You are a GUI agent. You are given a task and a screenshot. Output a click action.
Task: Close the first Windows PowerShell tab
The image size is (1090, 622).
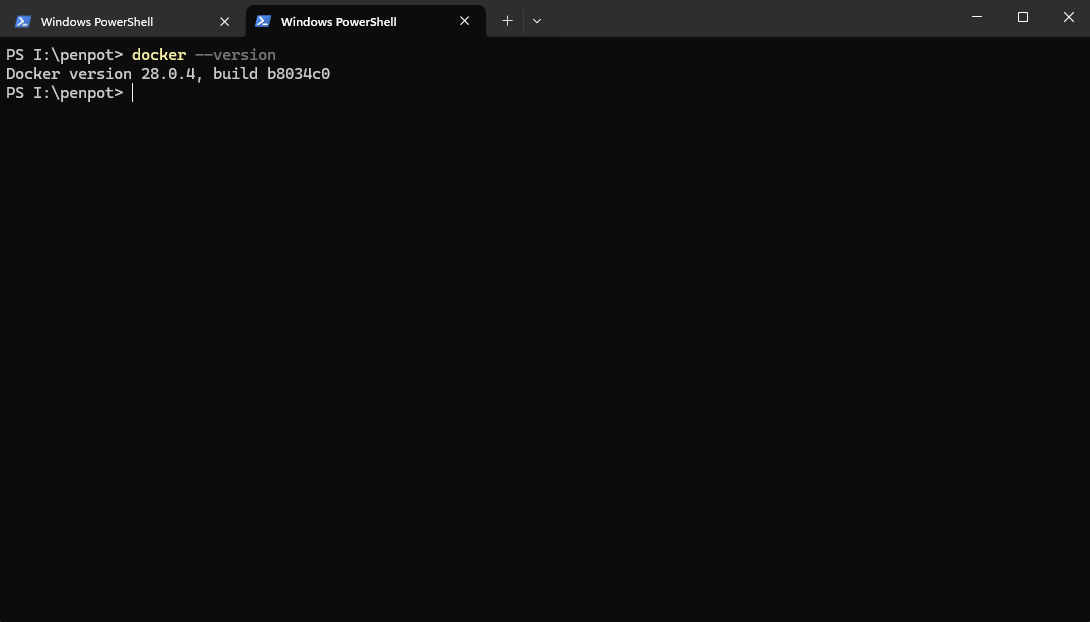click(x=224, y=21)
